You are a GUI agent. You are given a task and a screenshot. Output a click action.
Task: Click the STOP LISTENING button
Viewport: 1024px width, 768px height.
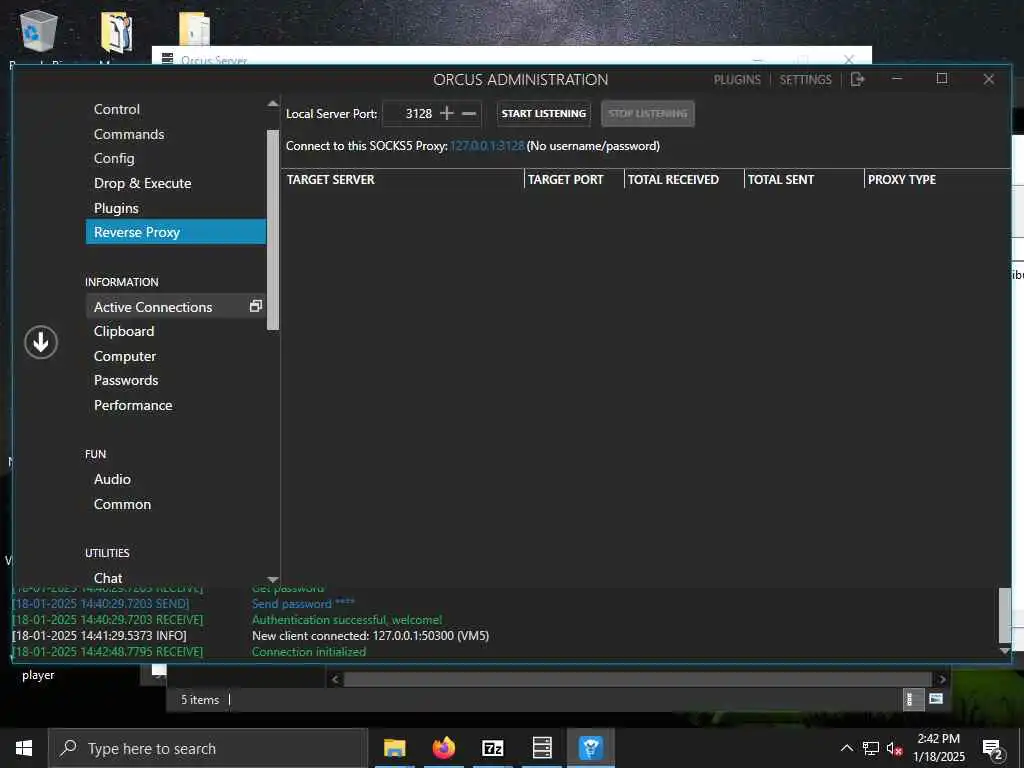[x=648, y=114]
